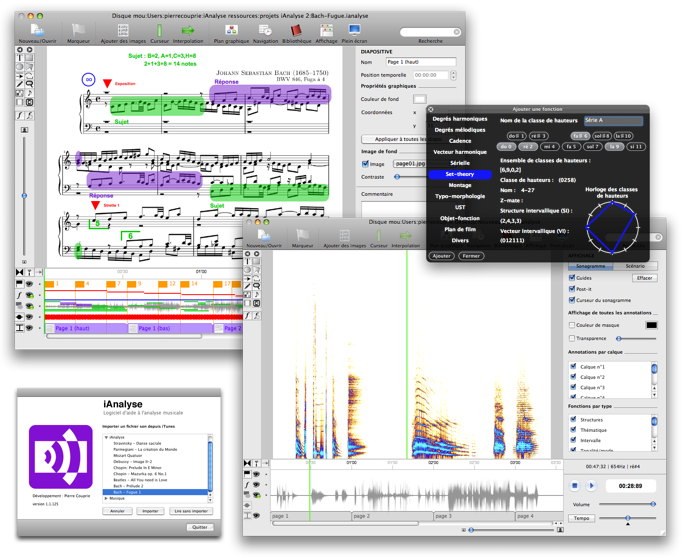Collapse the iAnalyse disclosure triangle in import list
Viewport: 685px width, 558px height.
[106, 437]
